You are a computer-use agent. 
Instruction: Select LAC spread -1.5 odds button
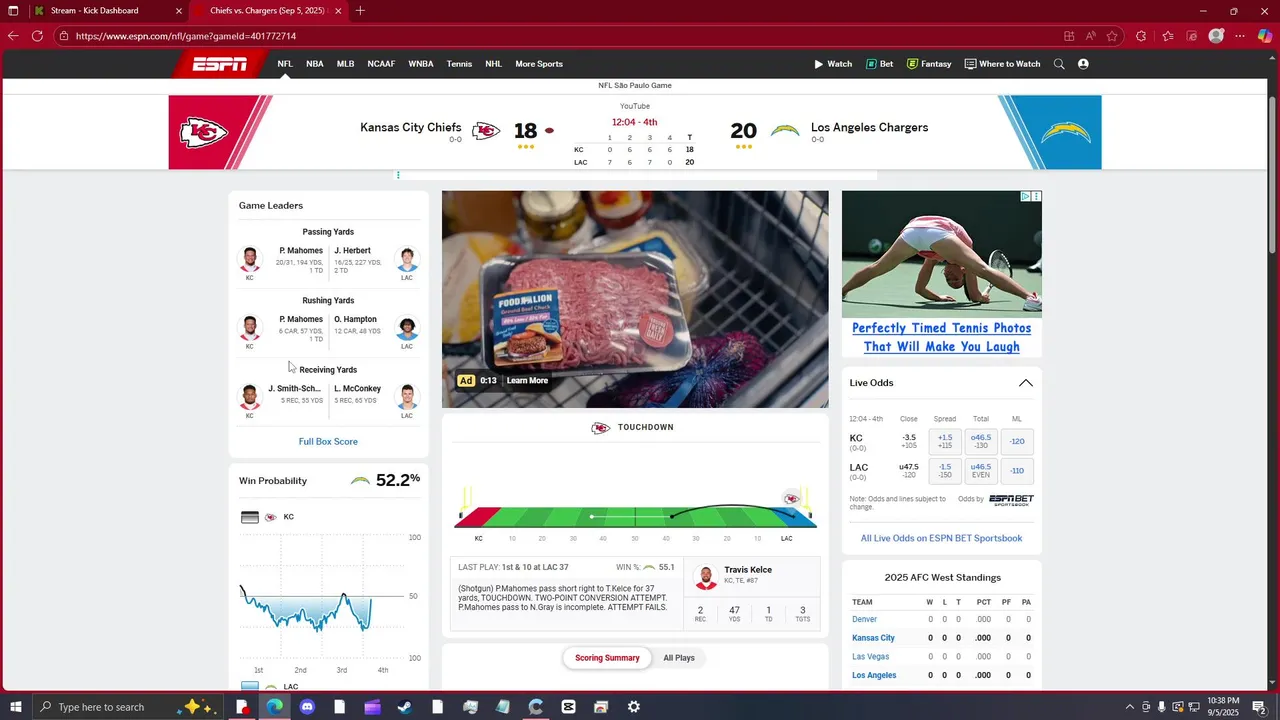point(945,470)
